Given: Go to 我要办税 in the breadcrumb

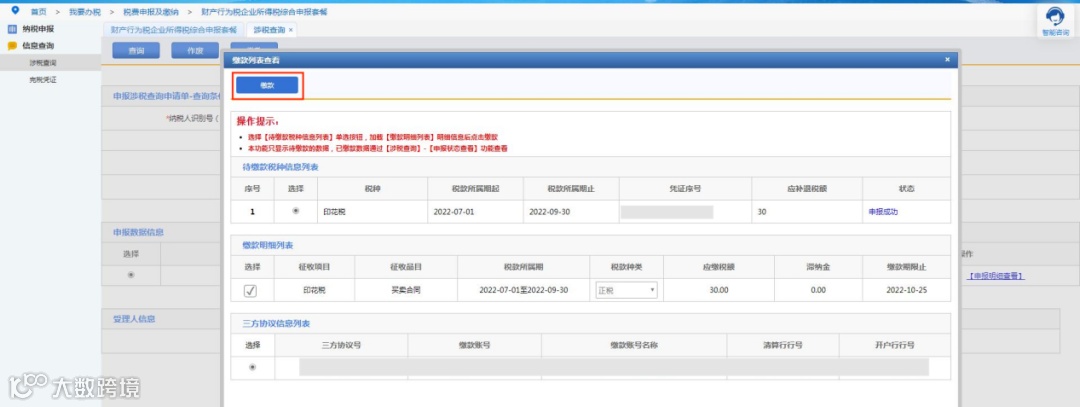Looking at the screenshot, I should pos(85,12).
